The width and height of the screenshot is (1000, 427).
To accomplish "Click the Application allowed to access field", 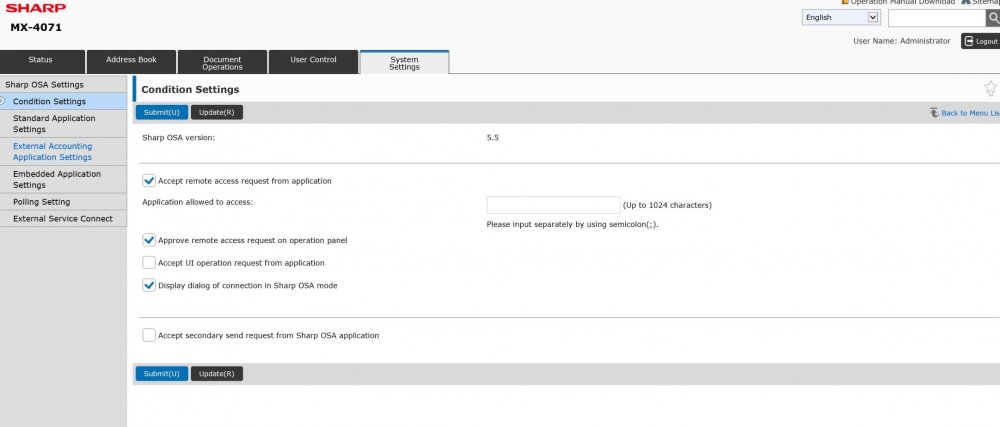I will pos(552,205).
